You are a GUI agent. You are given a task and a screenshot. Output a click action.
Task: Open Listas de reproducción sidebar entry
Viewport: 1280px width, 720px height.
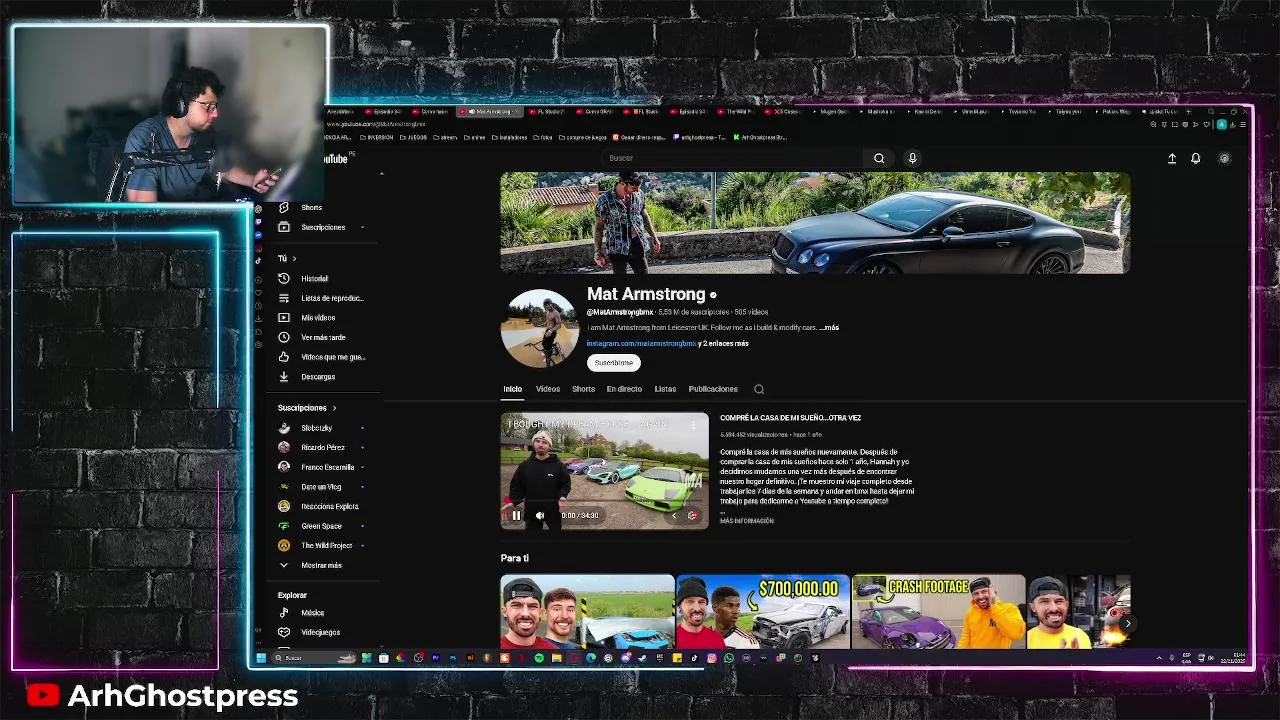click(x=332, y=298)
